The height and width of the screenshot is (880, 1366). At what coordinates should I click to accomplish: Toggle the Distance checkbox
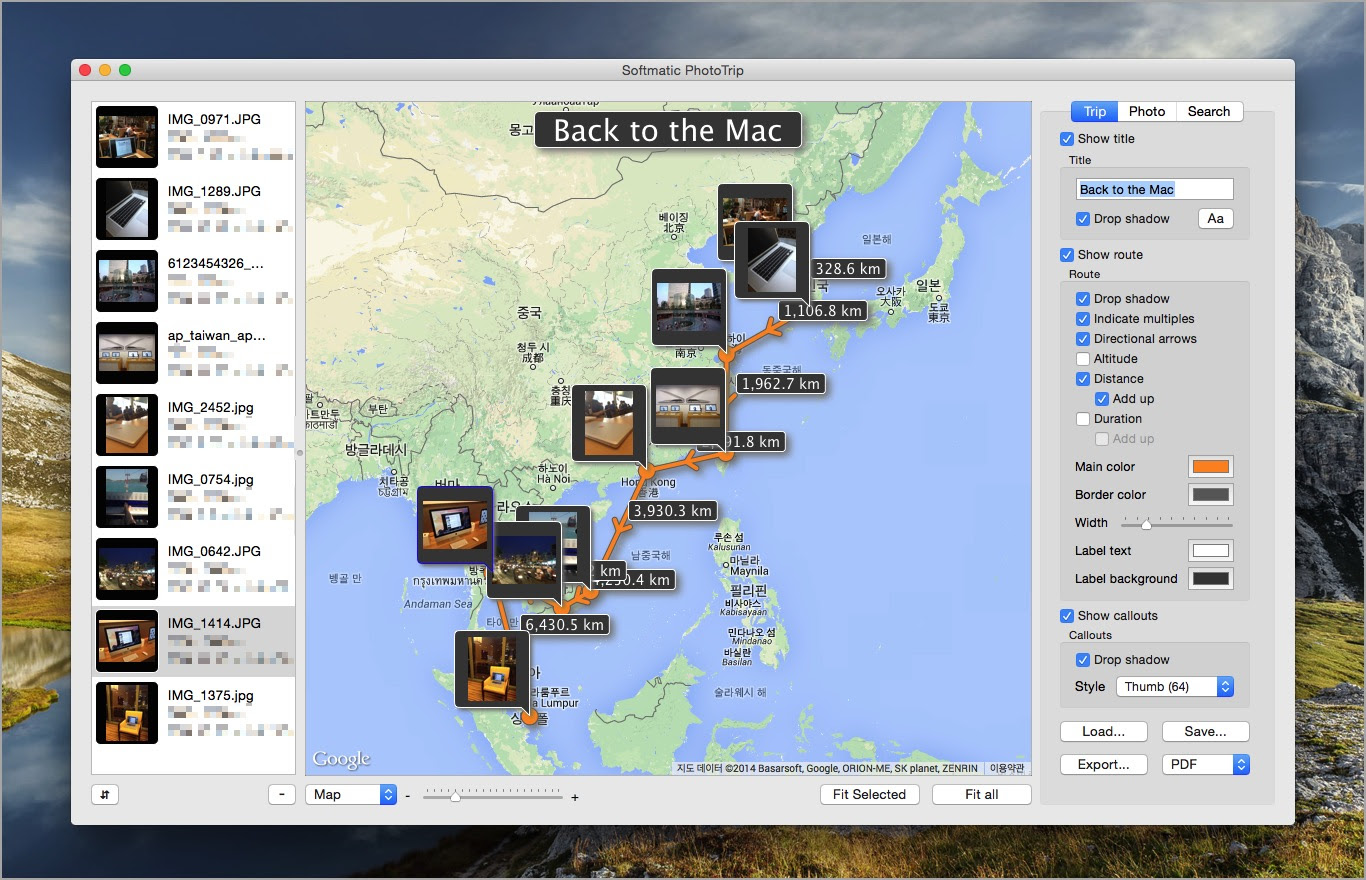pyautogui.click(x=1083, y=379)
